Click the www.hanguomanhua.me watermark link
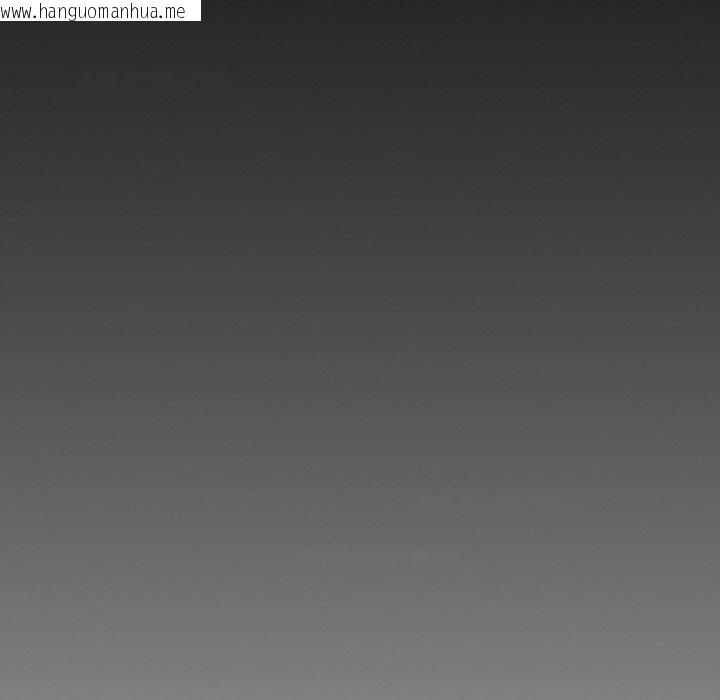The width and height of the screenshot is (720, 700). pyautogui.click(x=93, y=11)
